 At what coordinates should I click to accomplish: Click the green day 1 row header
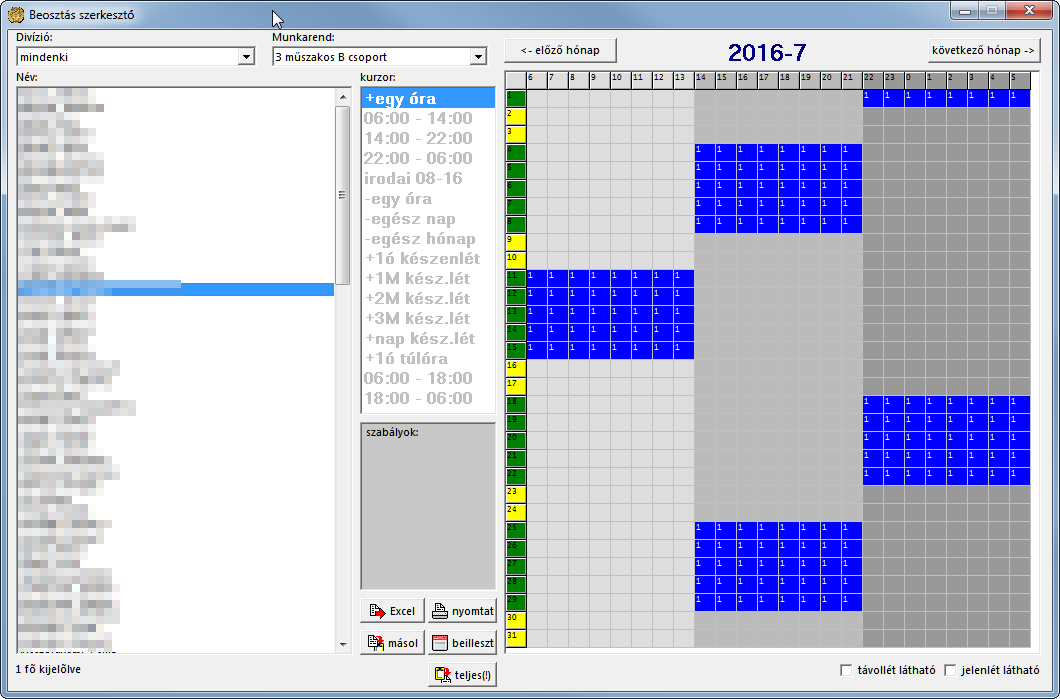pyautogui.click(x=515, y=98)
